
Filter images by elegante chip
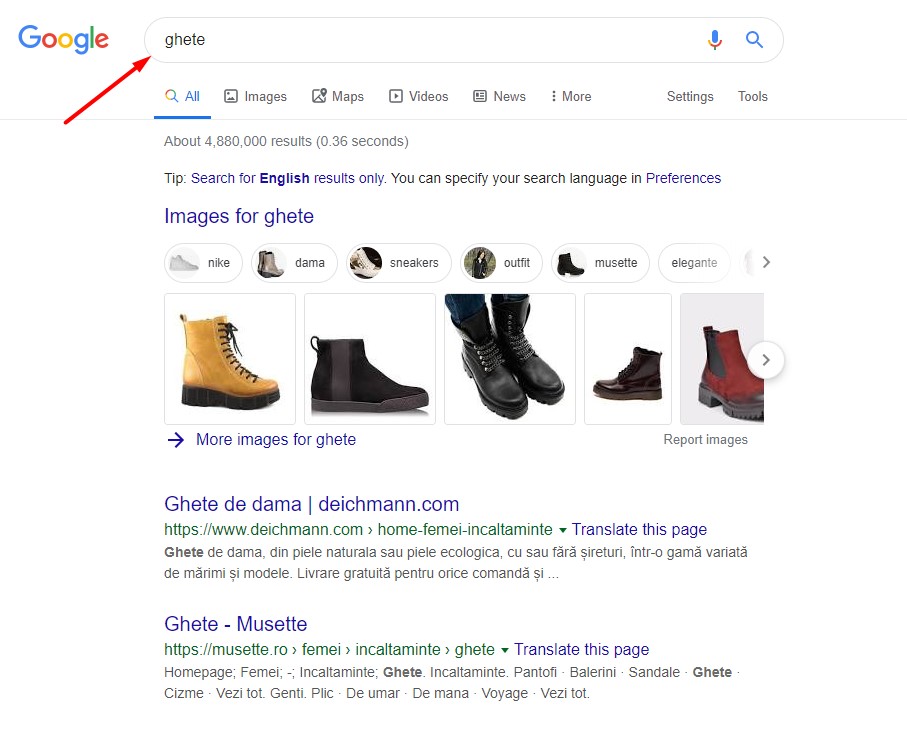(x=694, y=263)
